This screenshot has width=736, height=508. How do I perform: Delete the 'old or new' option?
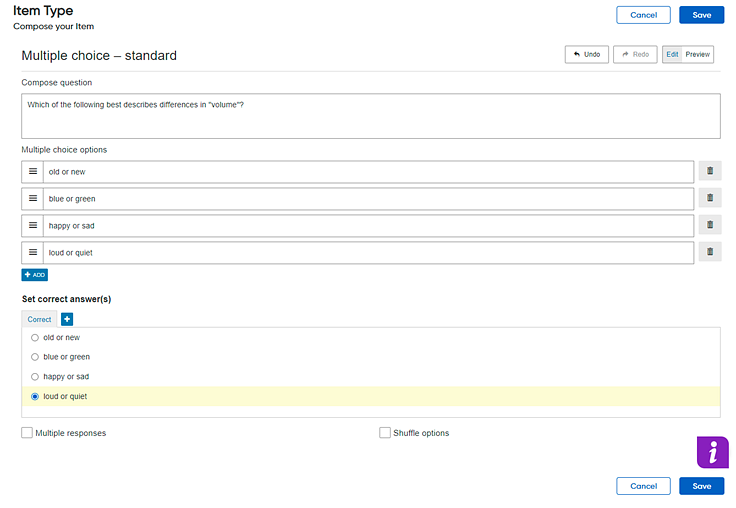pos(710,171)
